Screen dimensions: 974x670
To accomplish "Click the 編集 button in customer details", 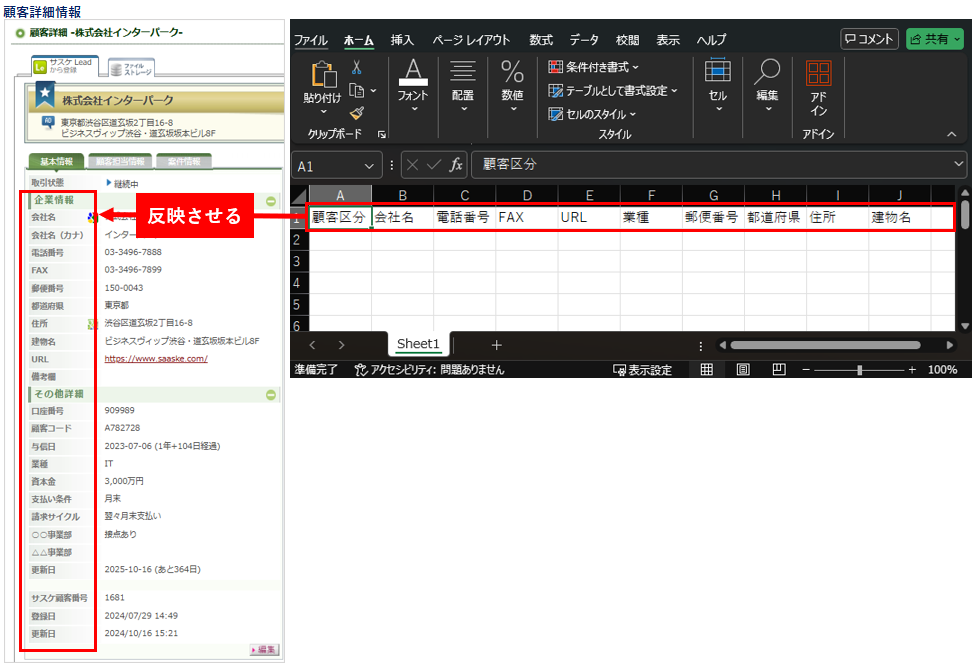I will point(265,650).
